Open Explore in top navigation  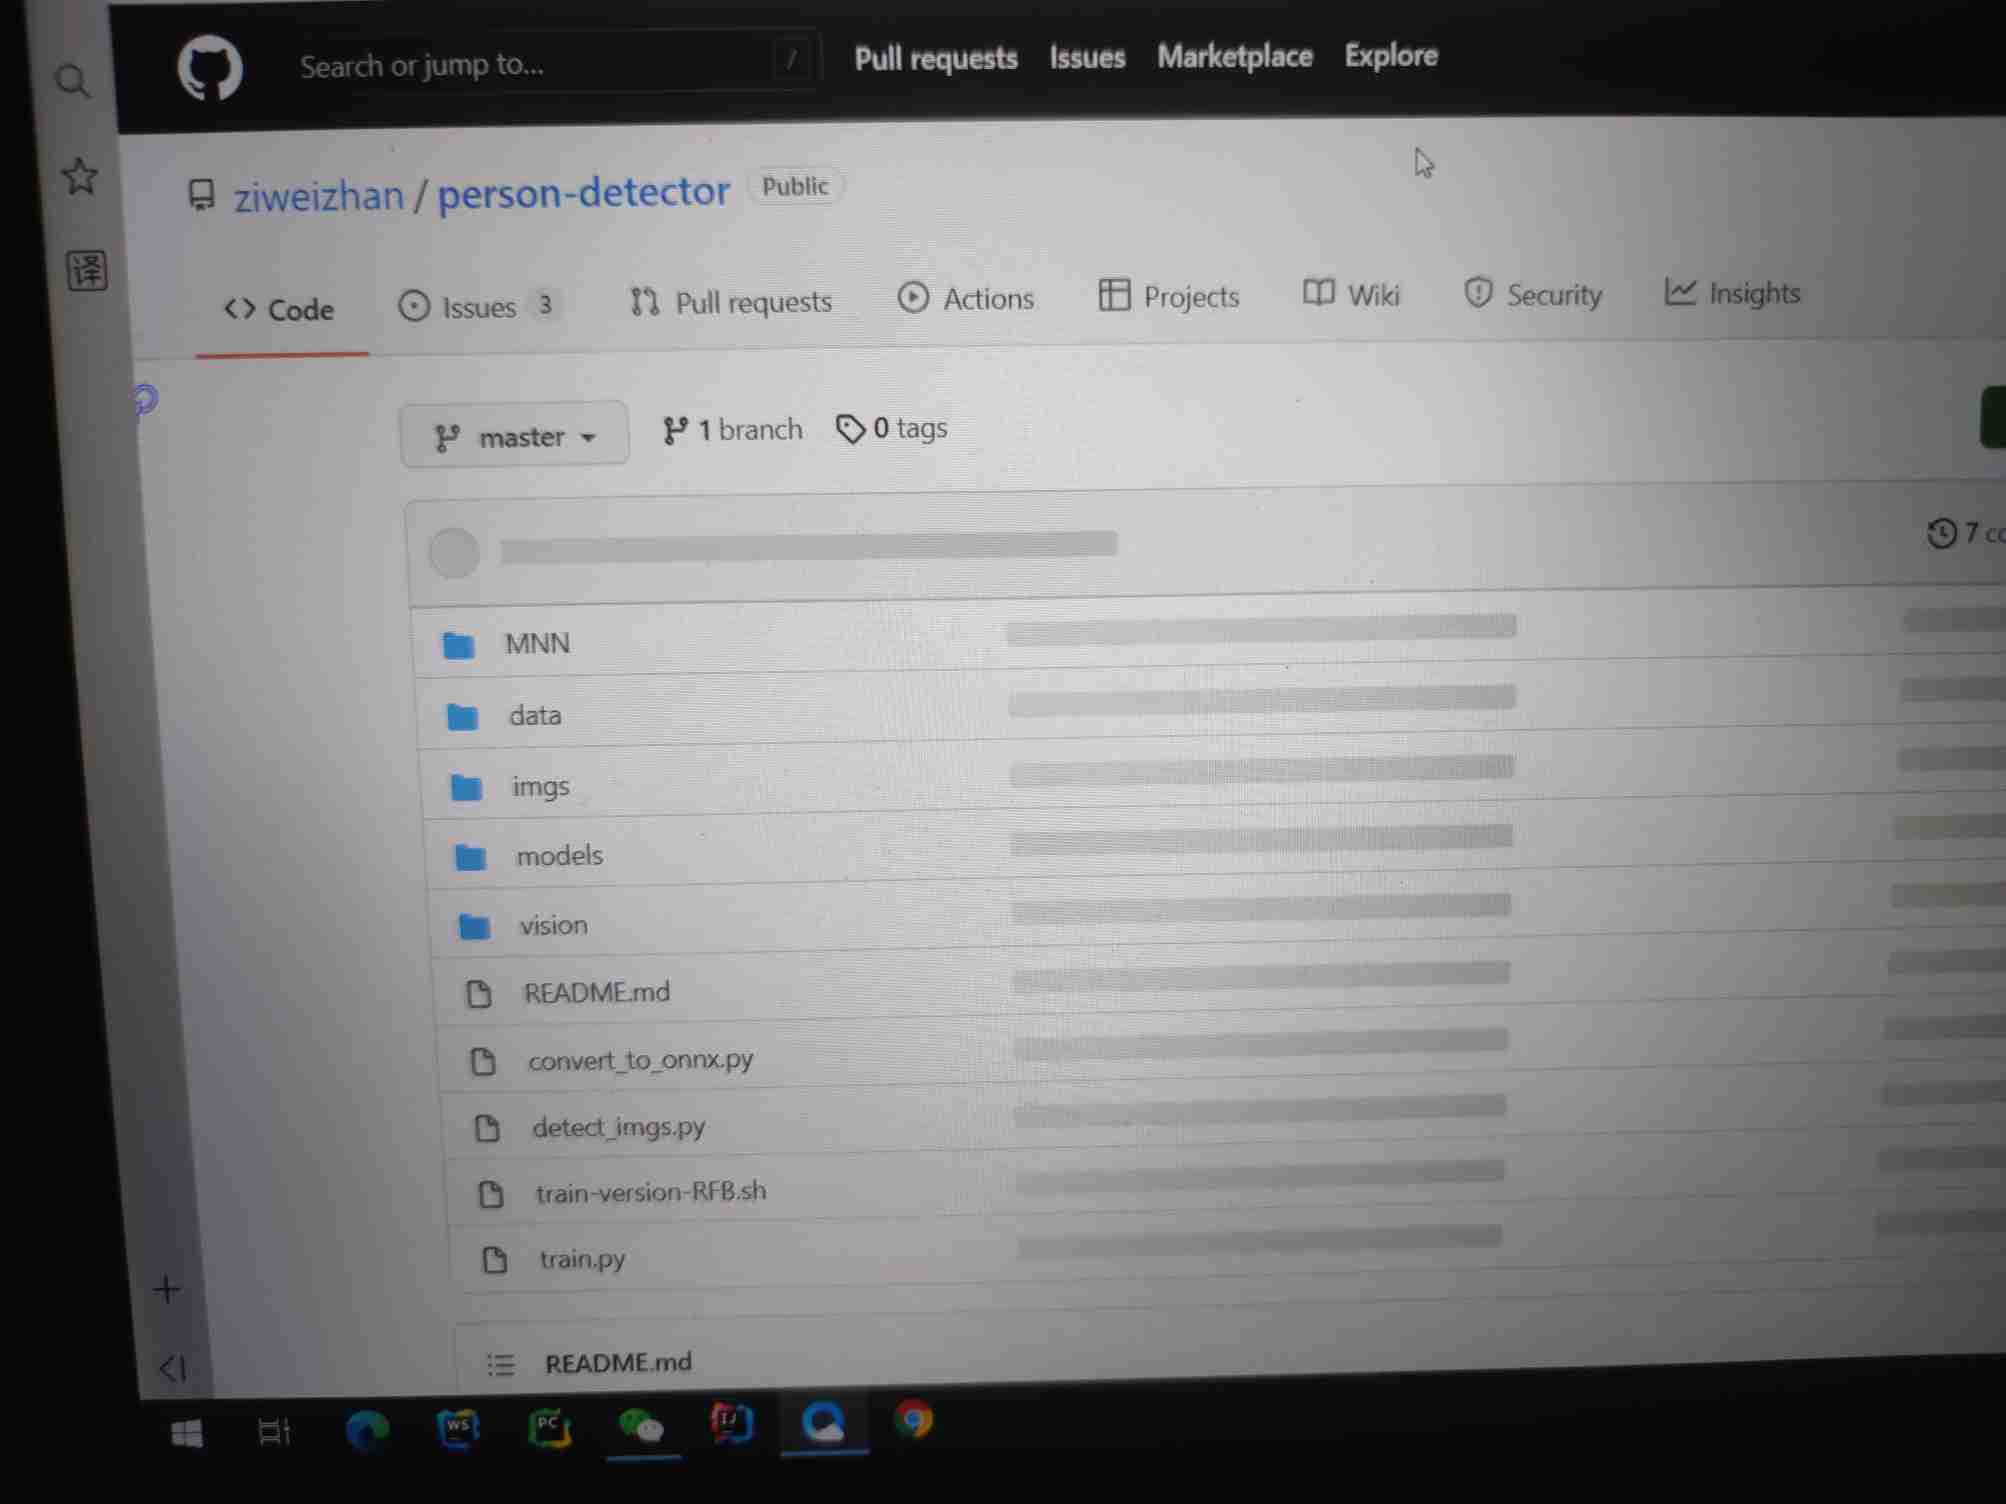pos(1391,55)
